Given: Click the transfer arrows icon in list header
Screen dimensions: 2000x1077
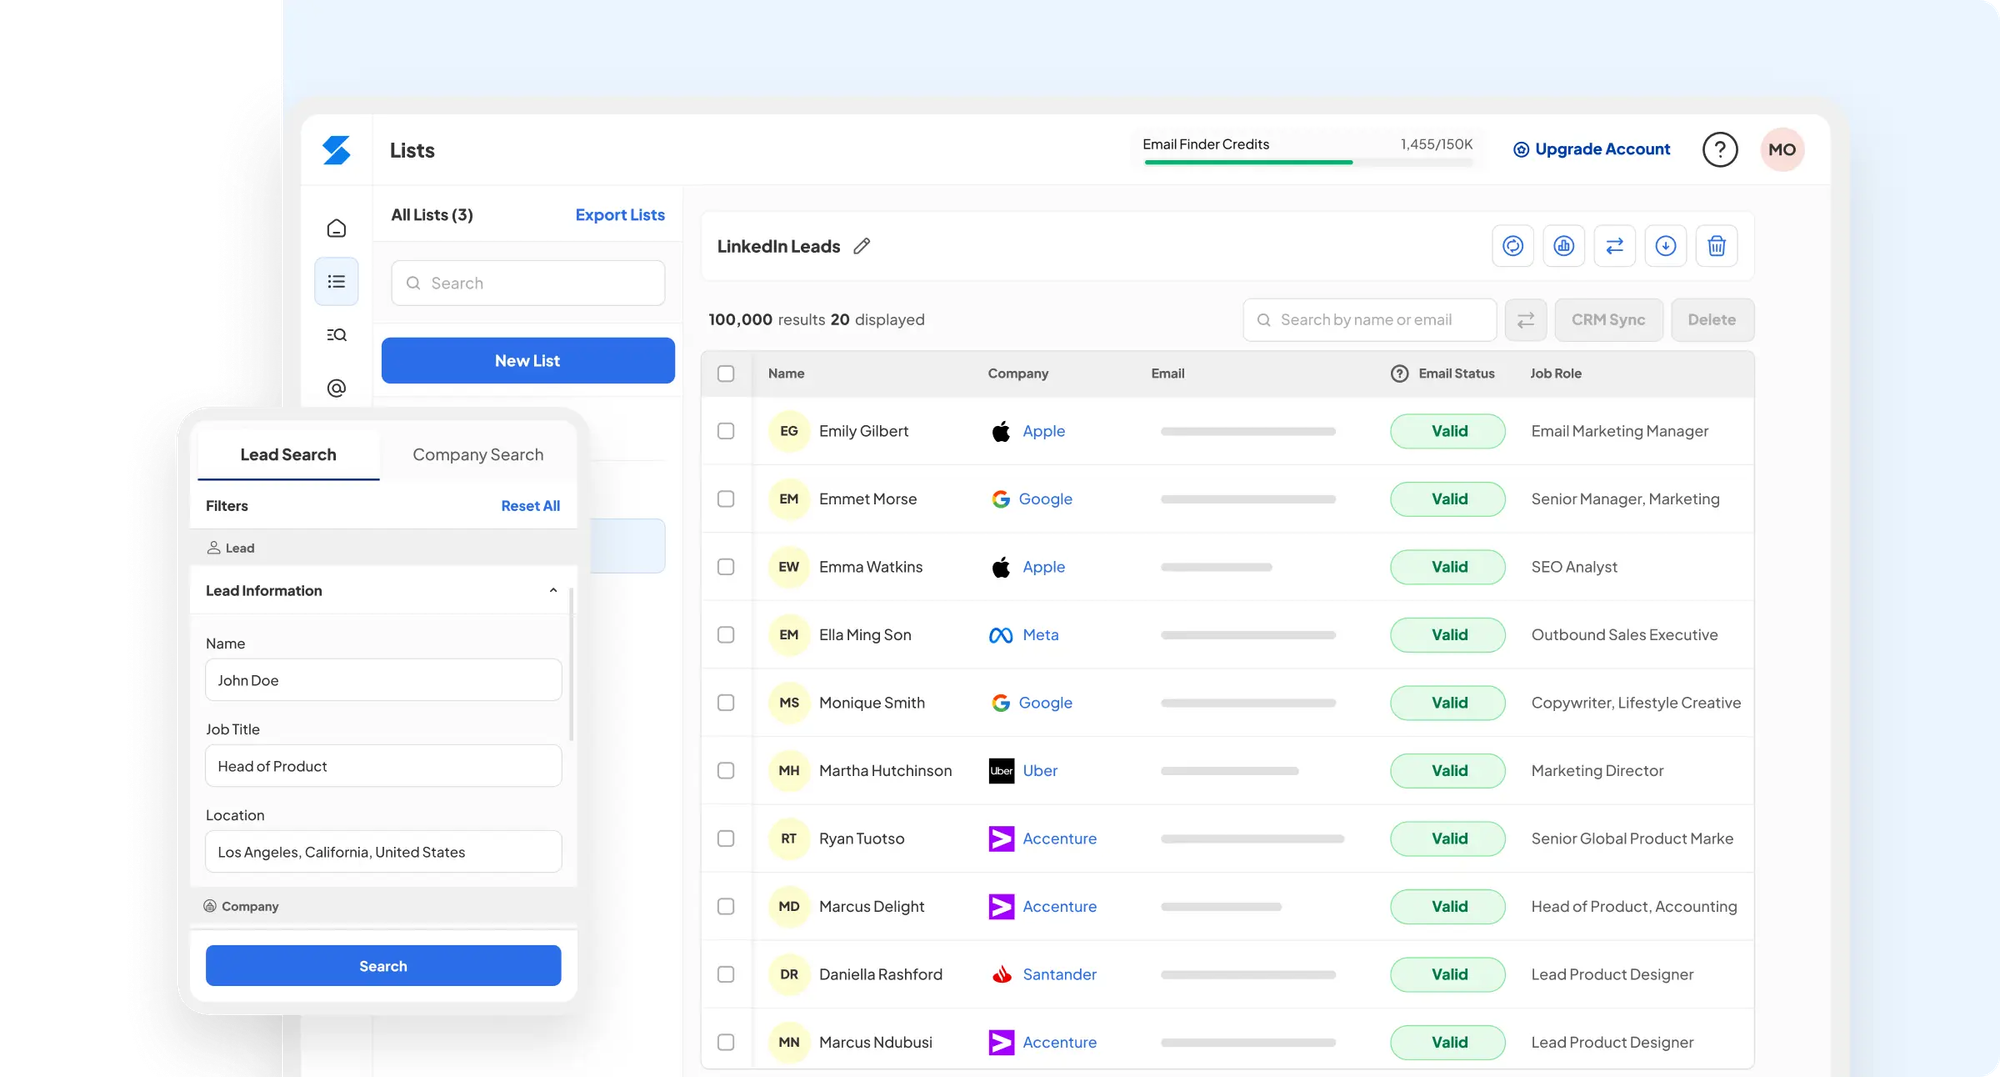Looking at the screenshot, I should [x=1615, y=246].
